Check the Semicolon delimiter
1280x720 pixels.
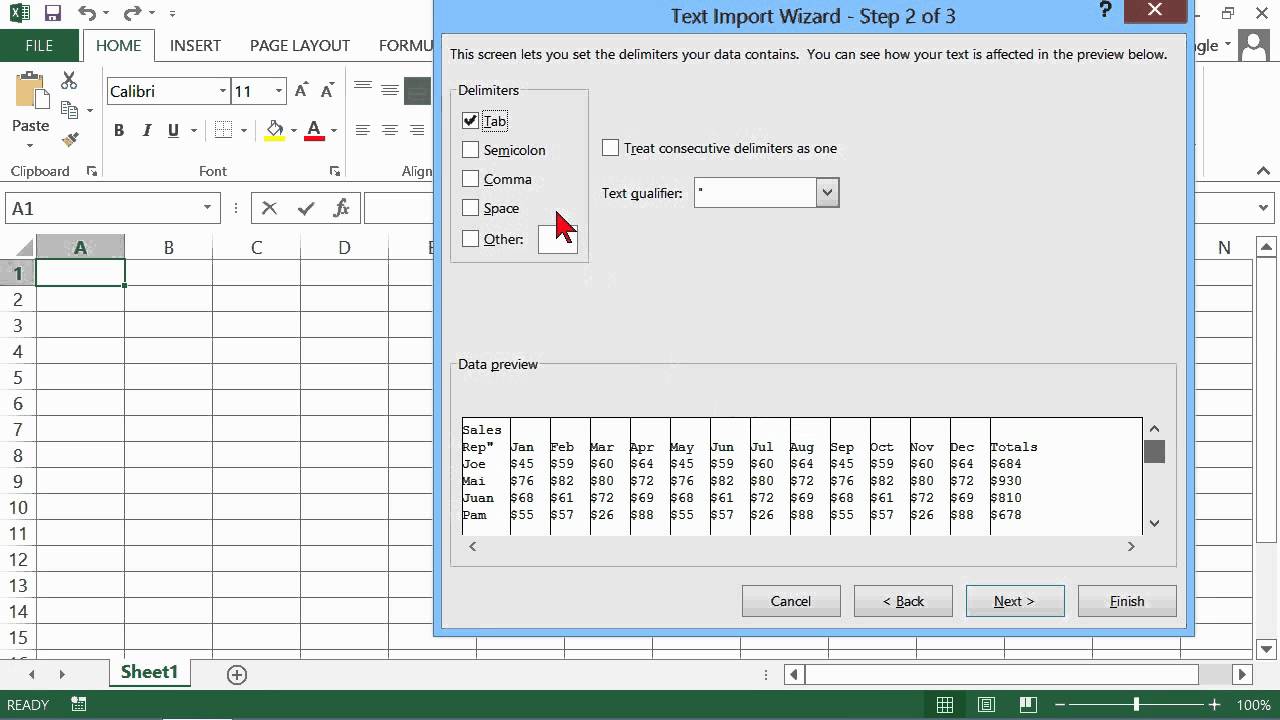[x=471, y=150]
